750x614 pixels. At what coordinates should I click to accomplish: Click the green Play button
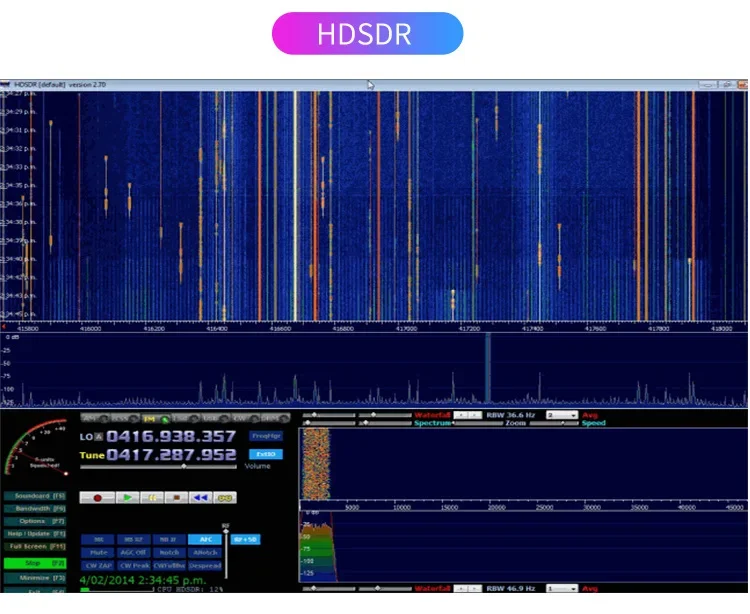128,497
